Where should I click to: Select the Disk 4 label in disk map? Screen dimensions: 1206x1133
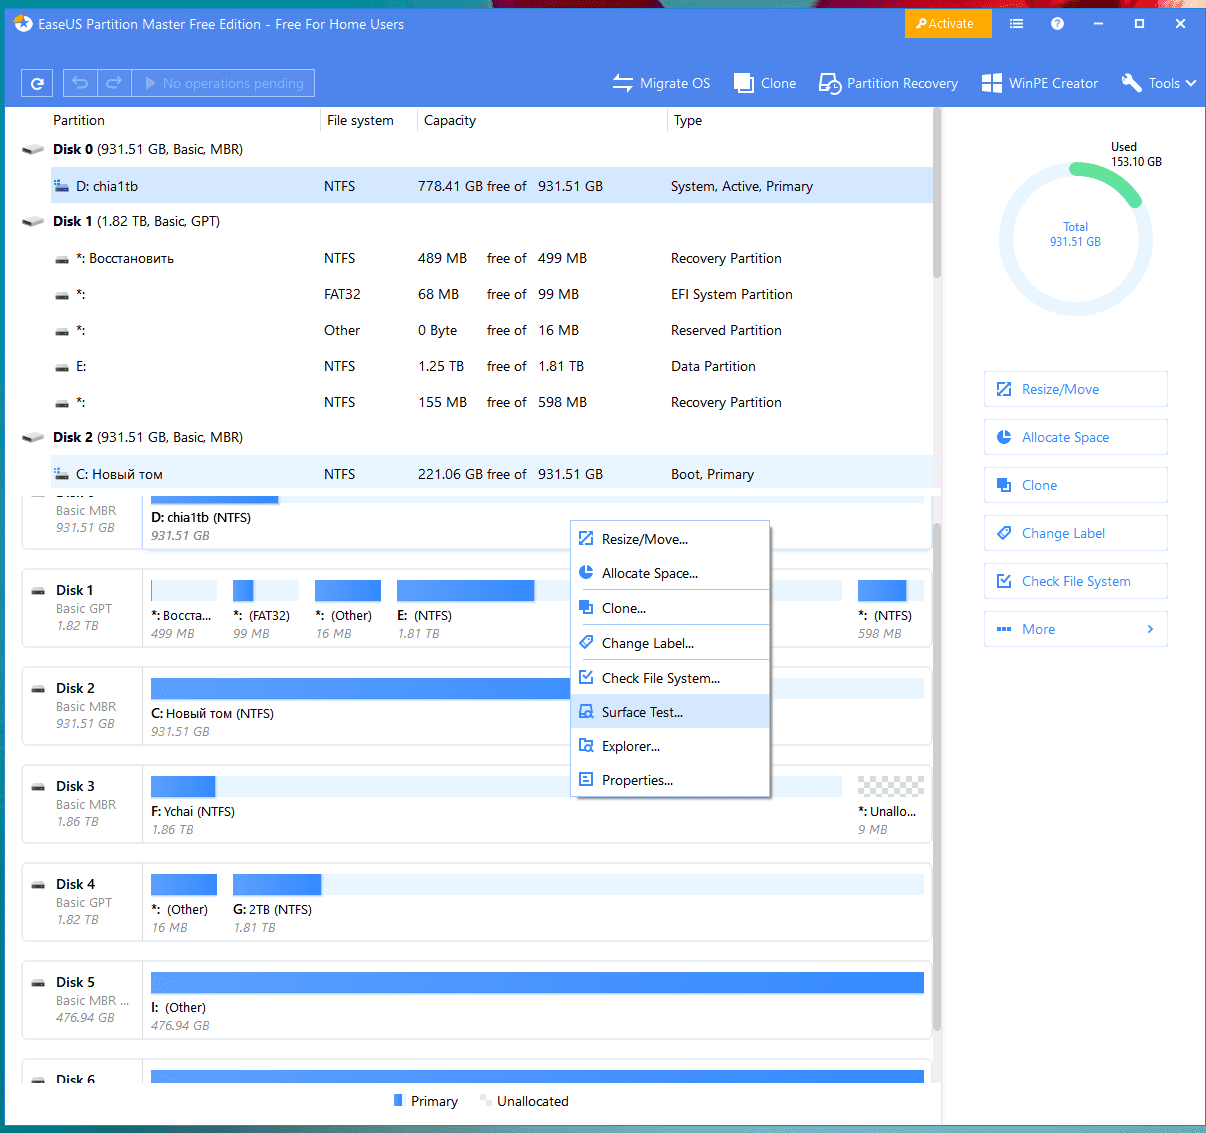75,884
